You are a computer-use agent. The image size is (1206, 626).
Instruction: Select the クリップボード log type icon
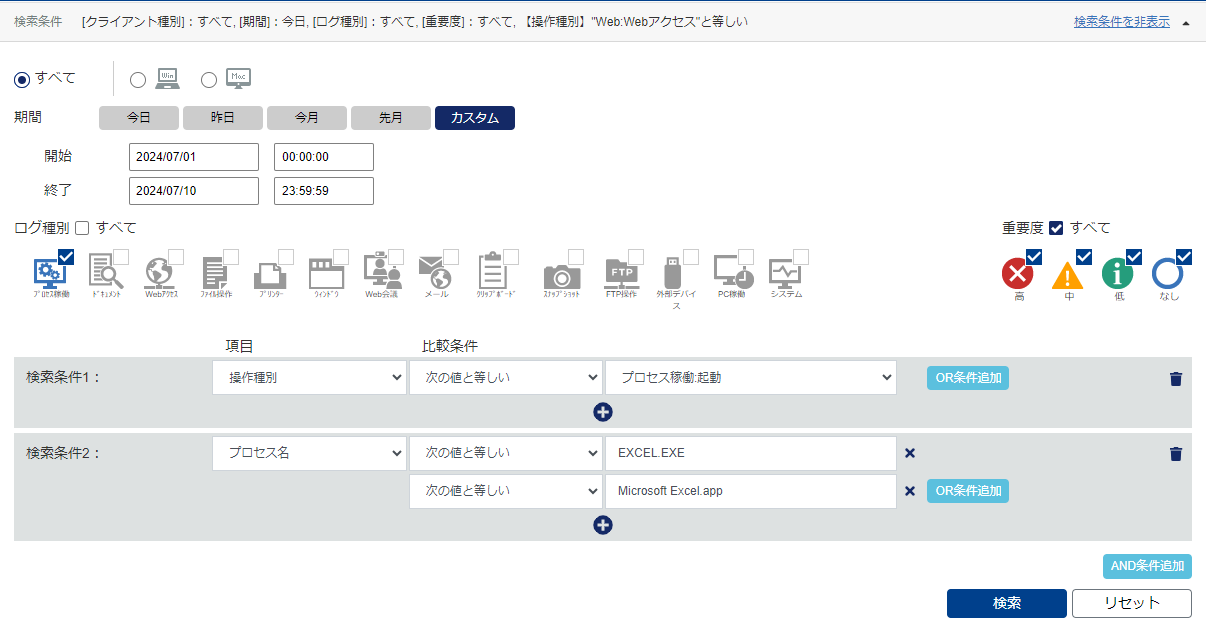click(493, 272)
